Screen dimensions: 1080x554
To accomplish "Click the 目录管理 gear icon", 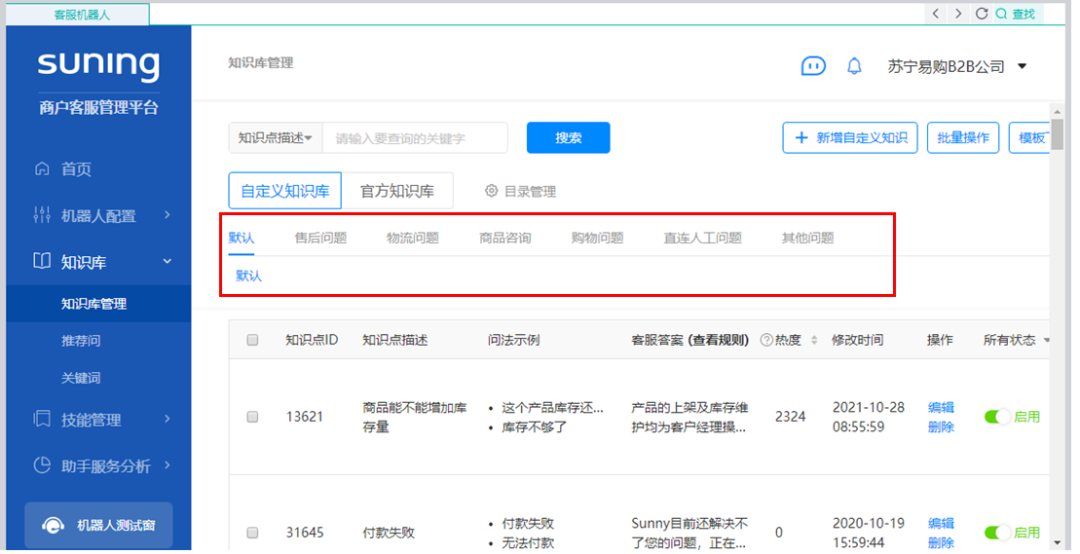I will point(491,191).
